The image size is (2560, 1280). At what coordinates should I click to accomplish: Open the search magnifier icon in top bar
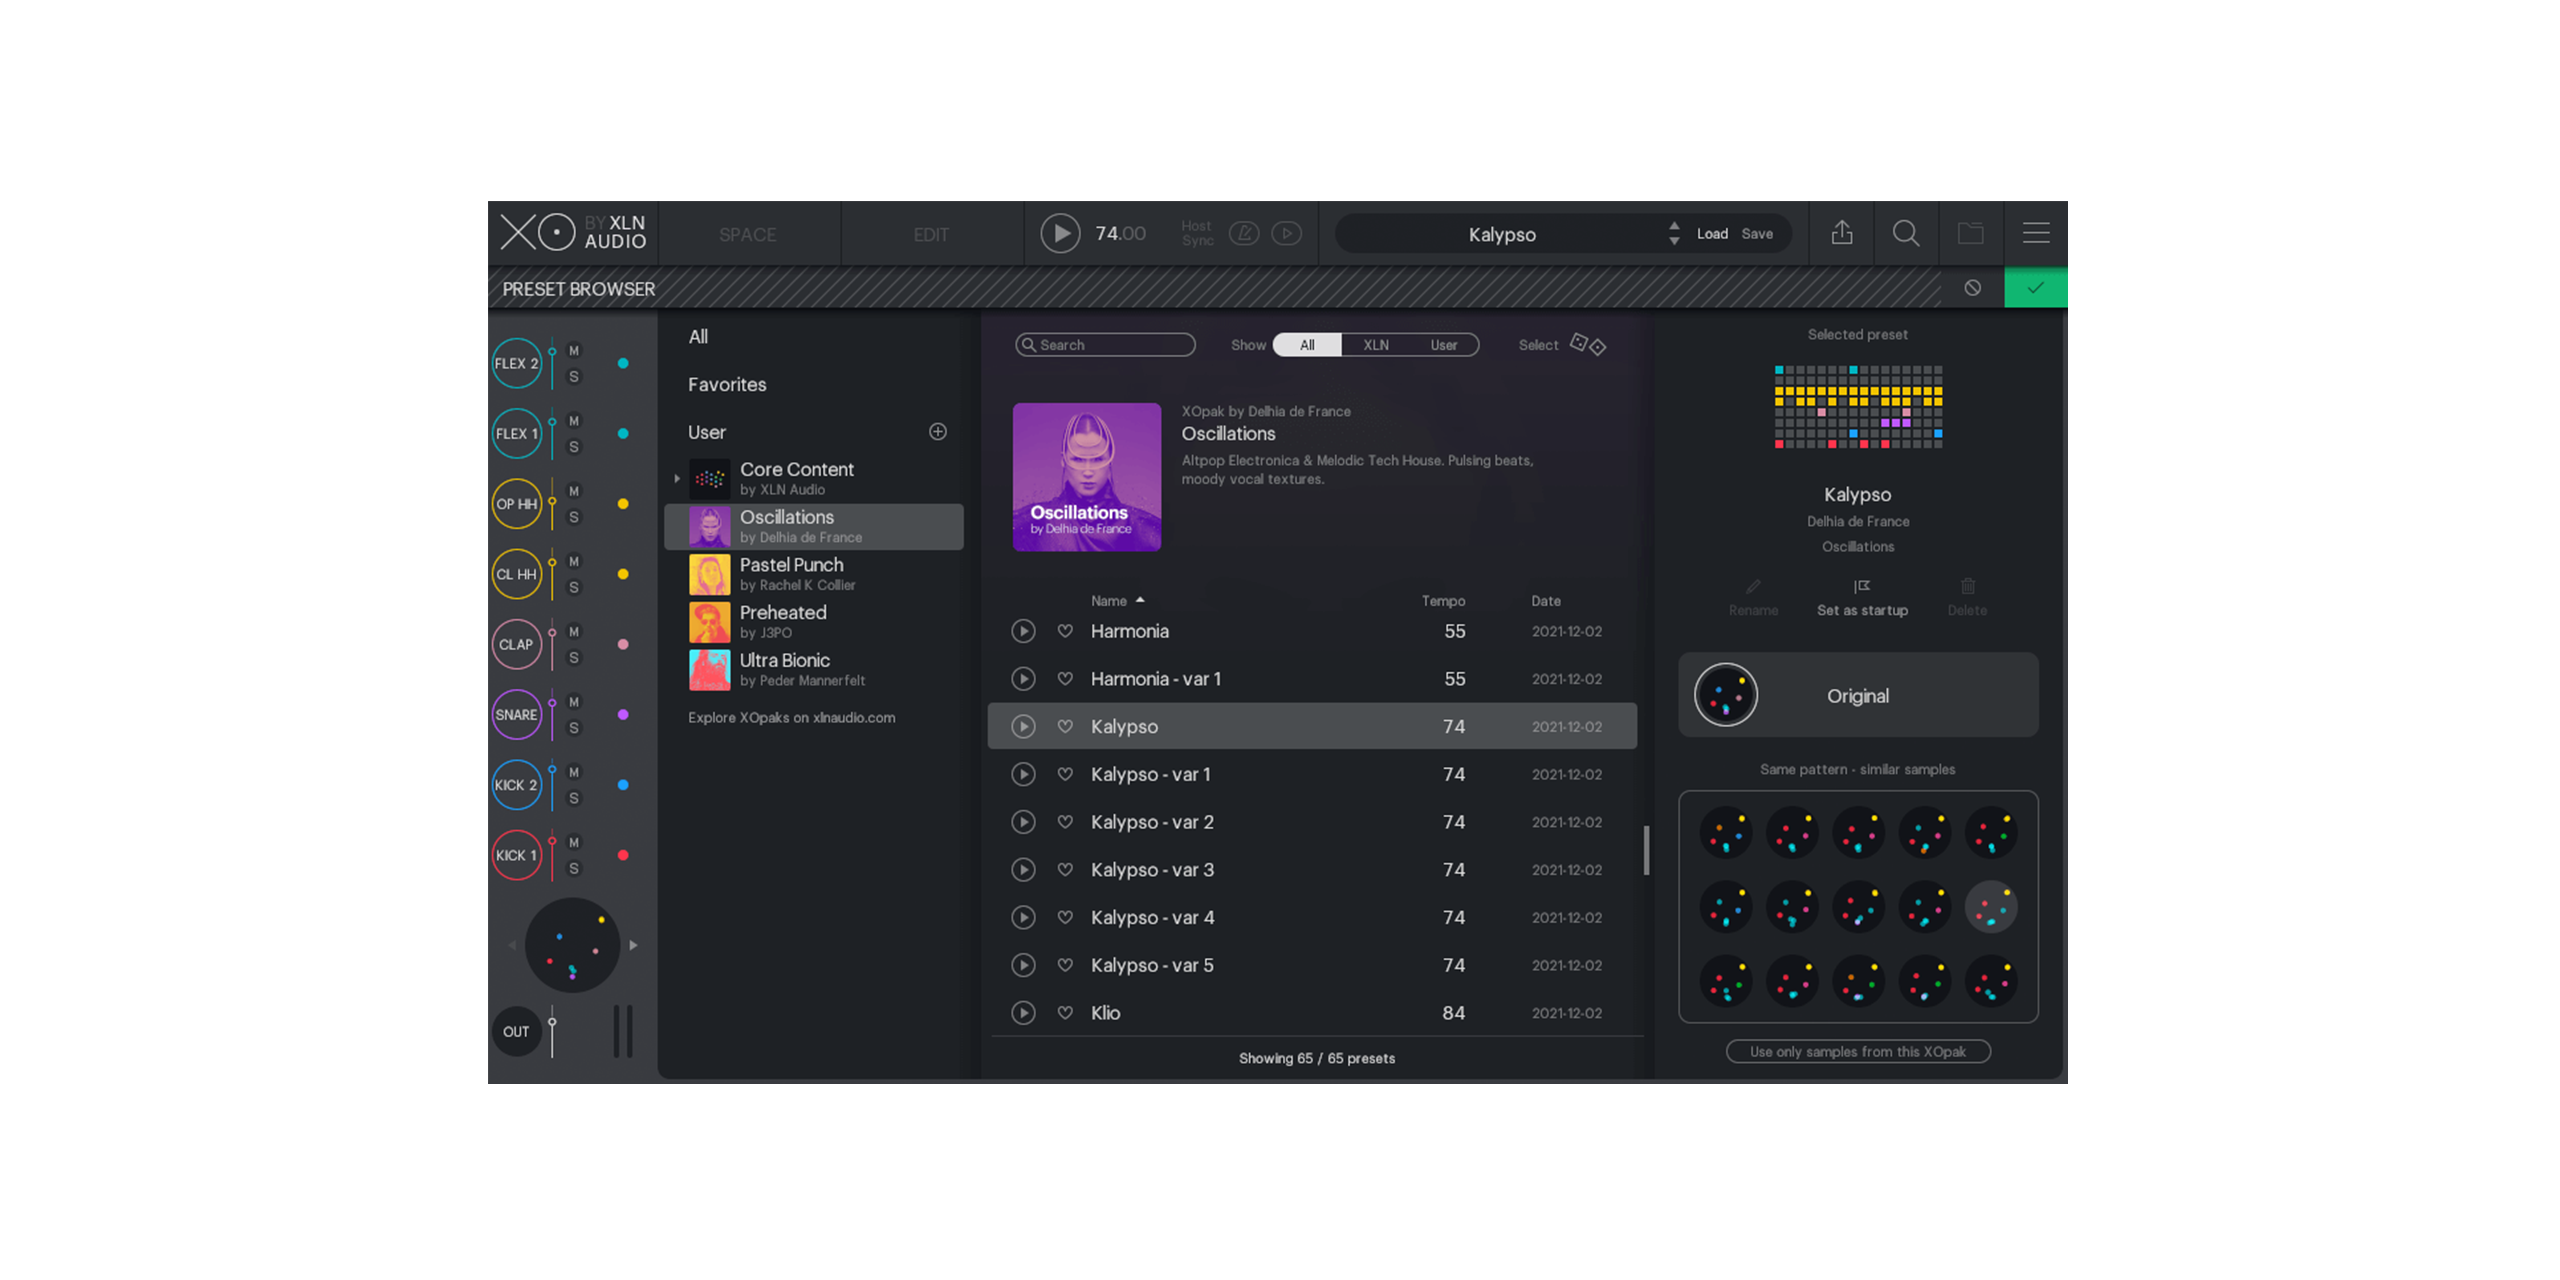pyautogui.click(x=1905, y=233)
